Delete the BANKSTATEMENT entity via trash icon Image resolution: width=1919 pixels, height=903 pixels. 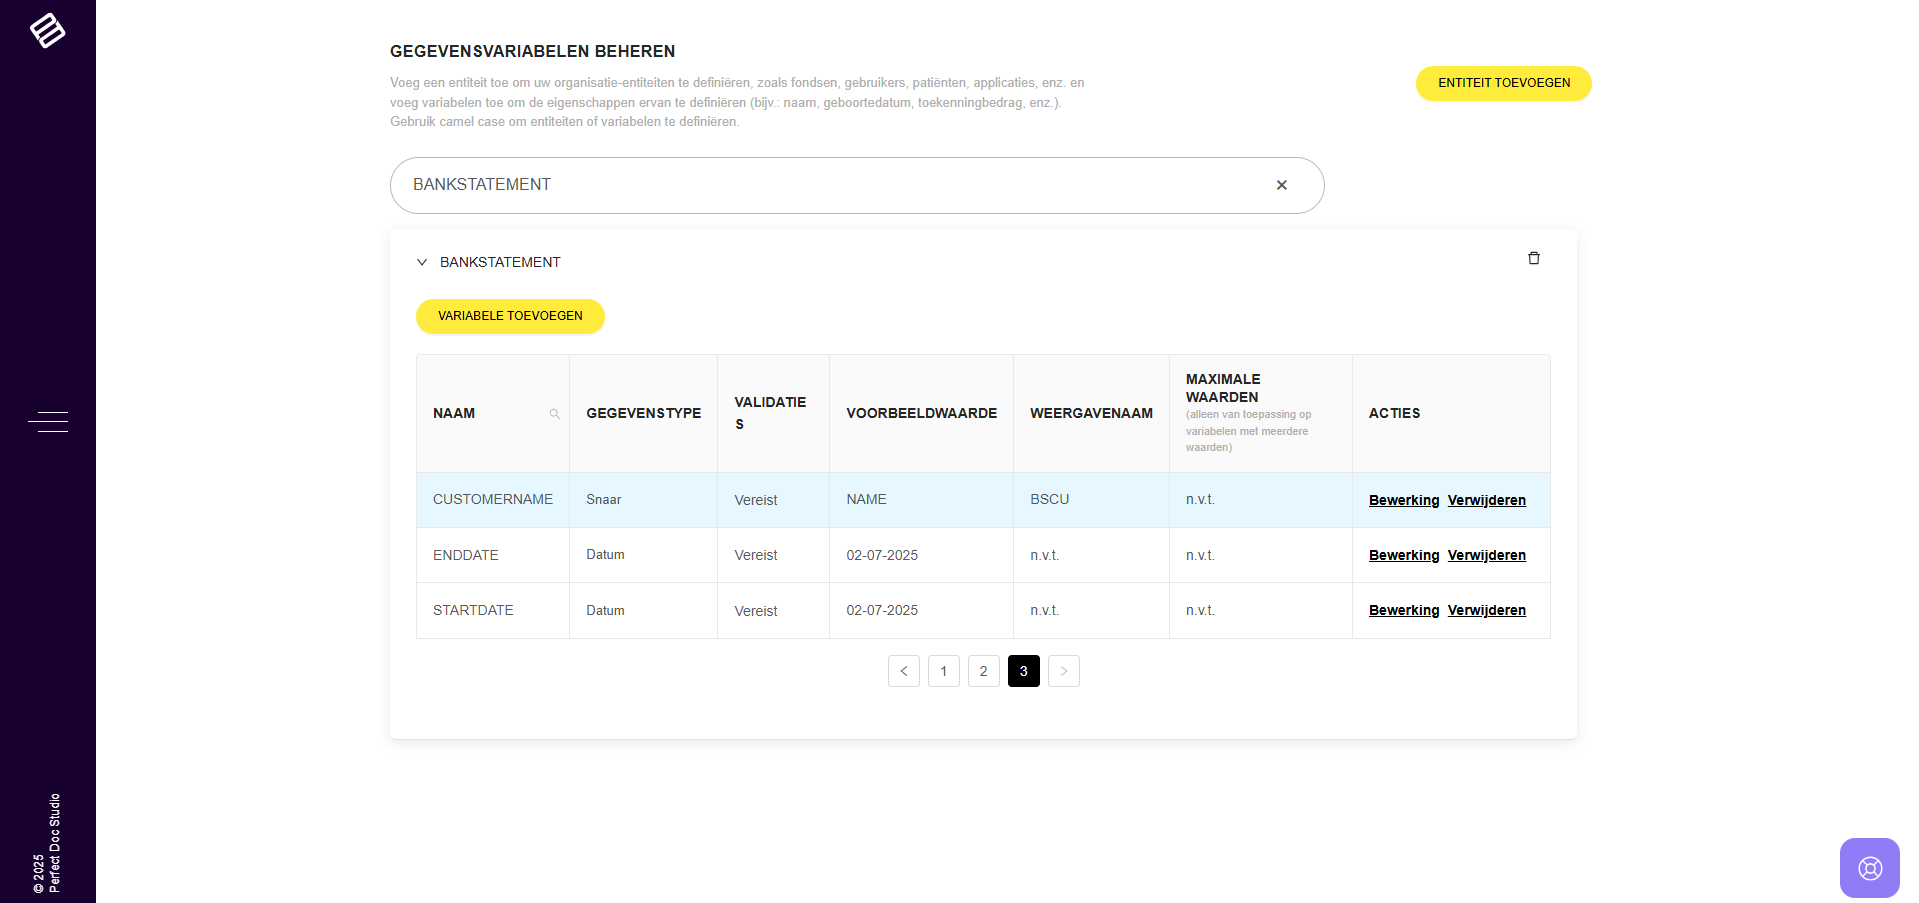click(1533, 259)
